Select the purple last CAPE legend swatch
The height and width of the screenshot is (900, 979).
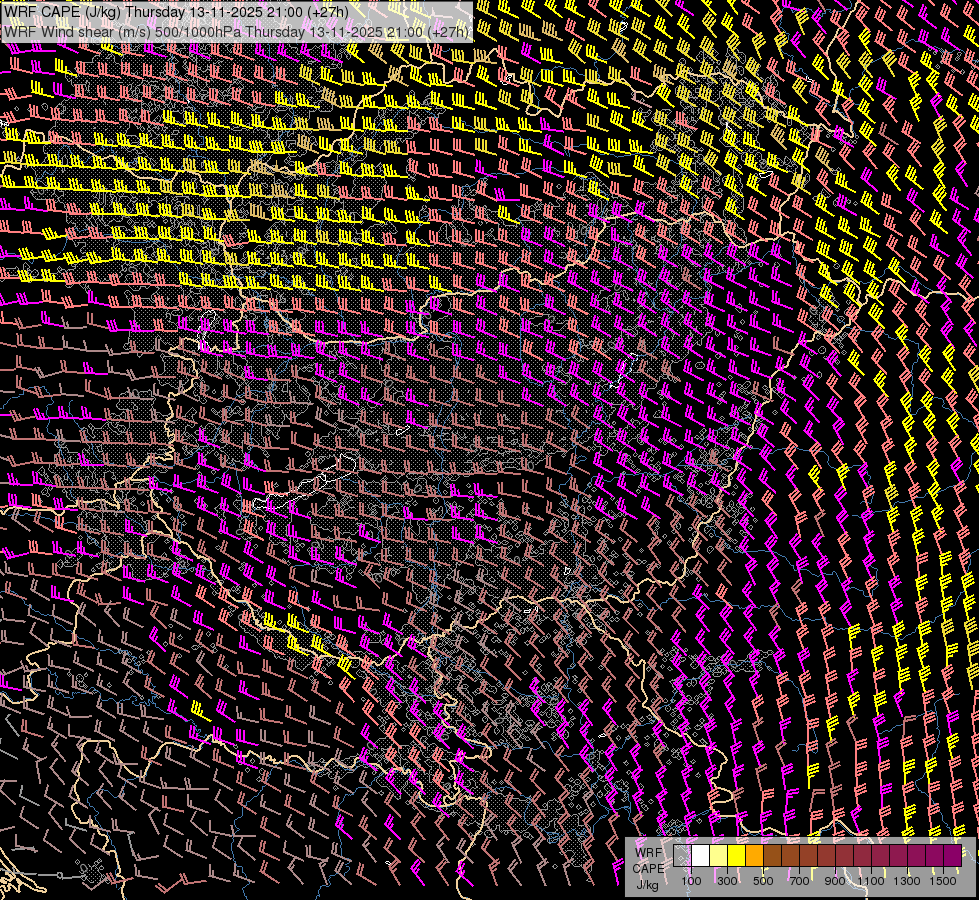click(x=953, y=856)
